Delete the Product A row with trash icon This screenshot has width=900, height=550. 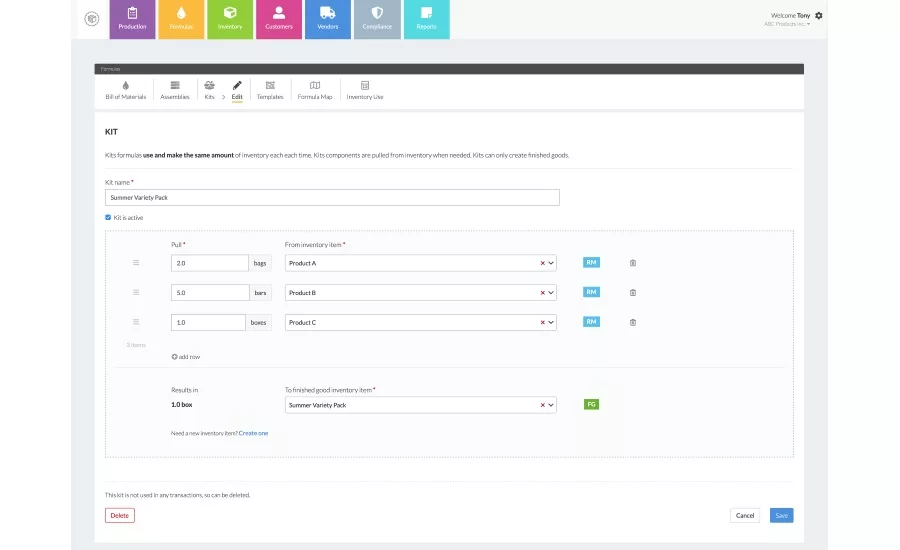(x=633, y=263)
